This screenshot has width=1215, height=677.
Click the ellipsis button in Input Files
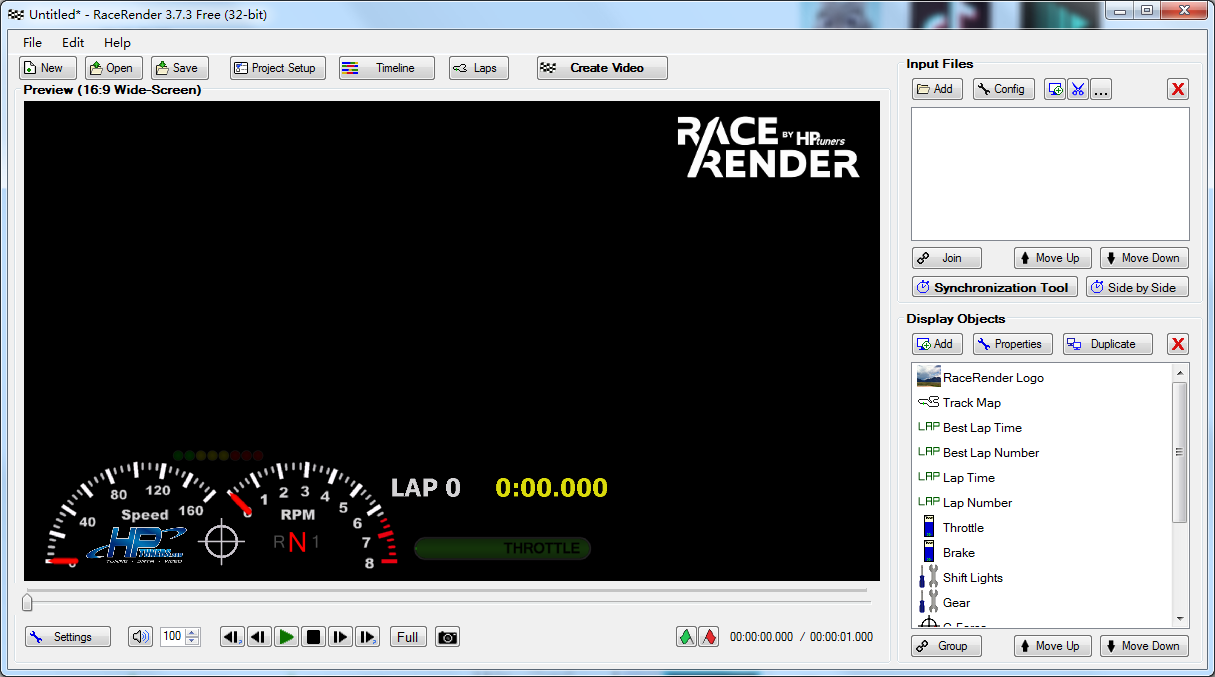pyautogui.click(x=1101, y=89)
